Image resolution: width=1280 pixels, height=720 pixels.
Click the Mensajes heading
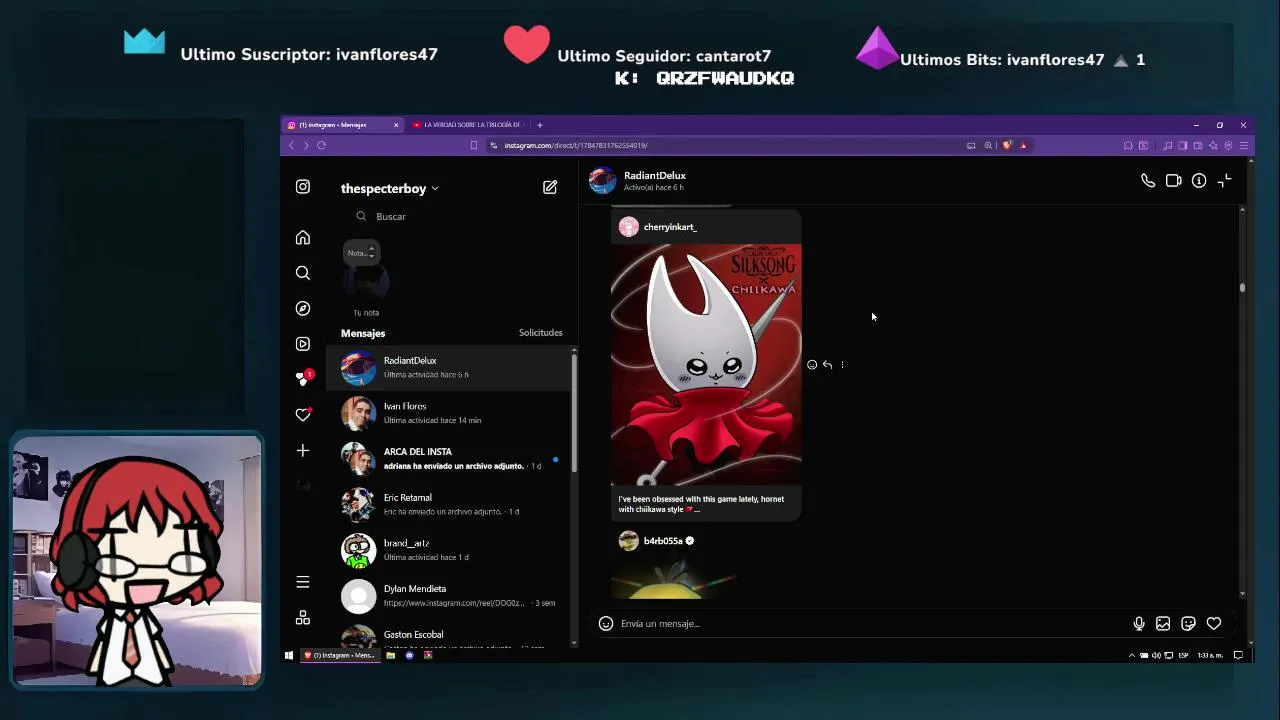tap(363, 334)
